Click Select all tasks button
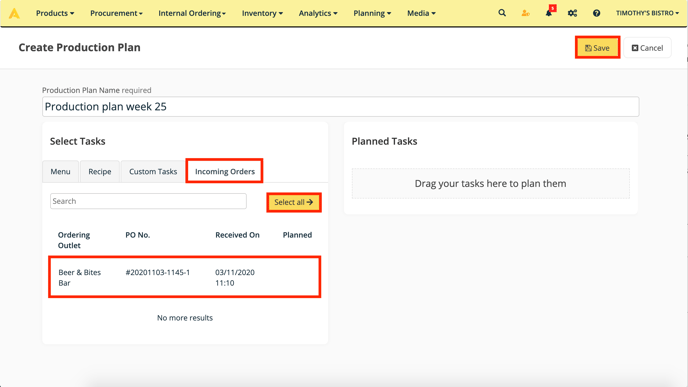The image size is (688, 387). pyautogui.click(x=294, y=202)
